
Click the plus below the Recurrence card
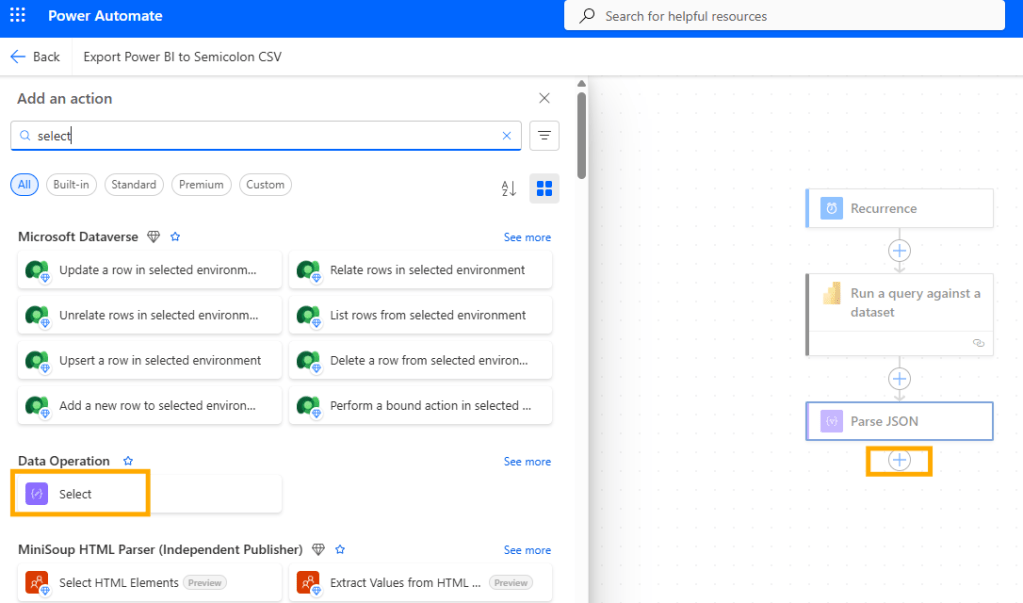pyautogui.click(x=898, y=251)
